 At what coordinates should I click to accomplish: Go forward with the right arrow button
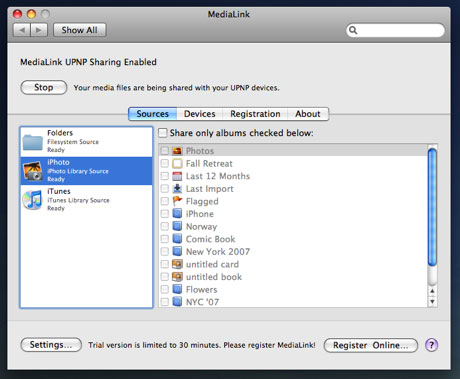tap(39, 30)
